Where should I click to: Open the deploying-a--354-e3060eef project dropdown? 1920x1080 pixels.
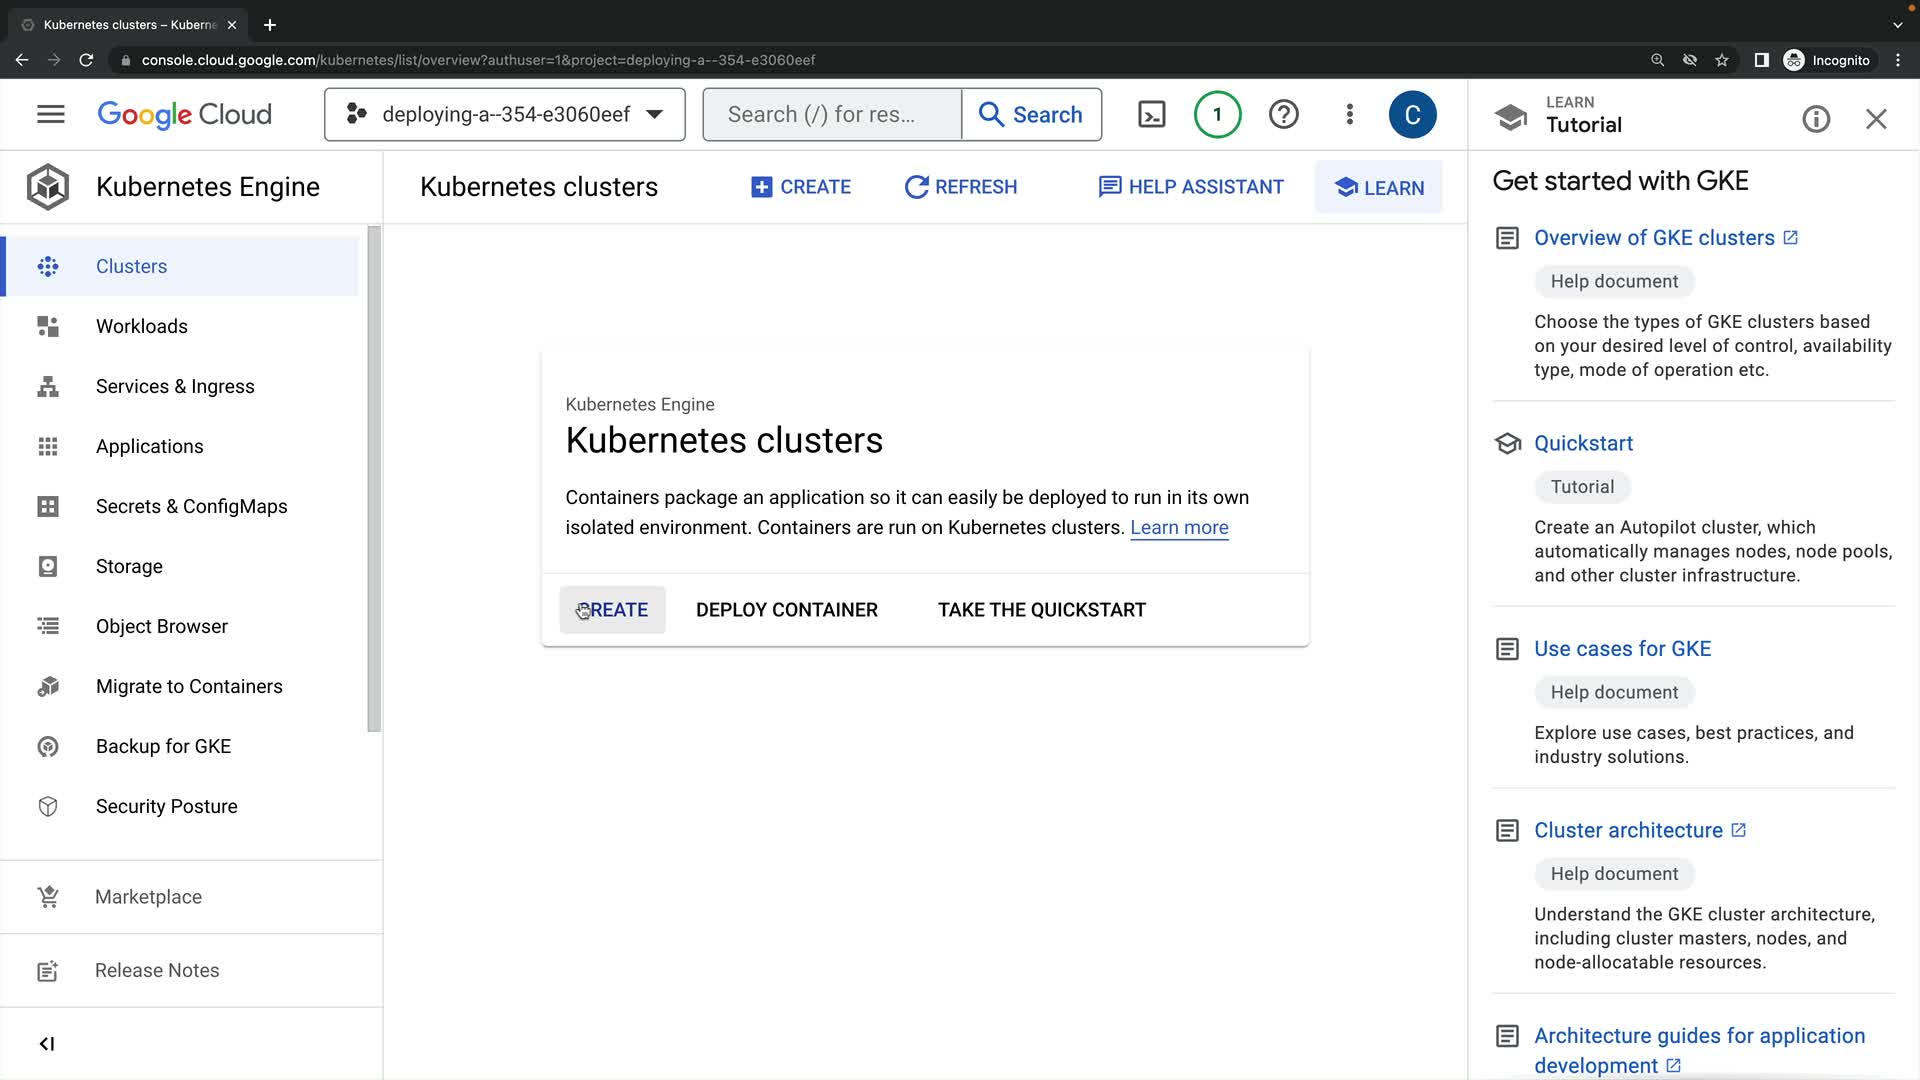point(504,114)
